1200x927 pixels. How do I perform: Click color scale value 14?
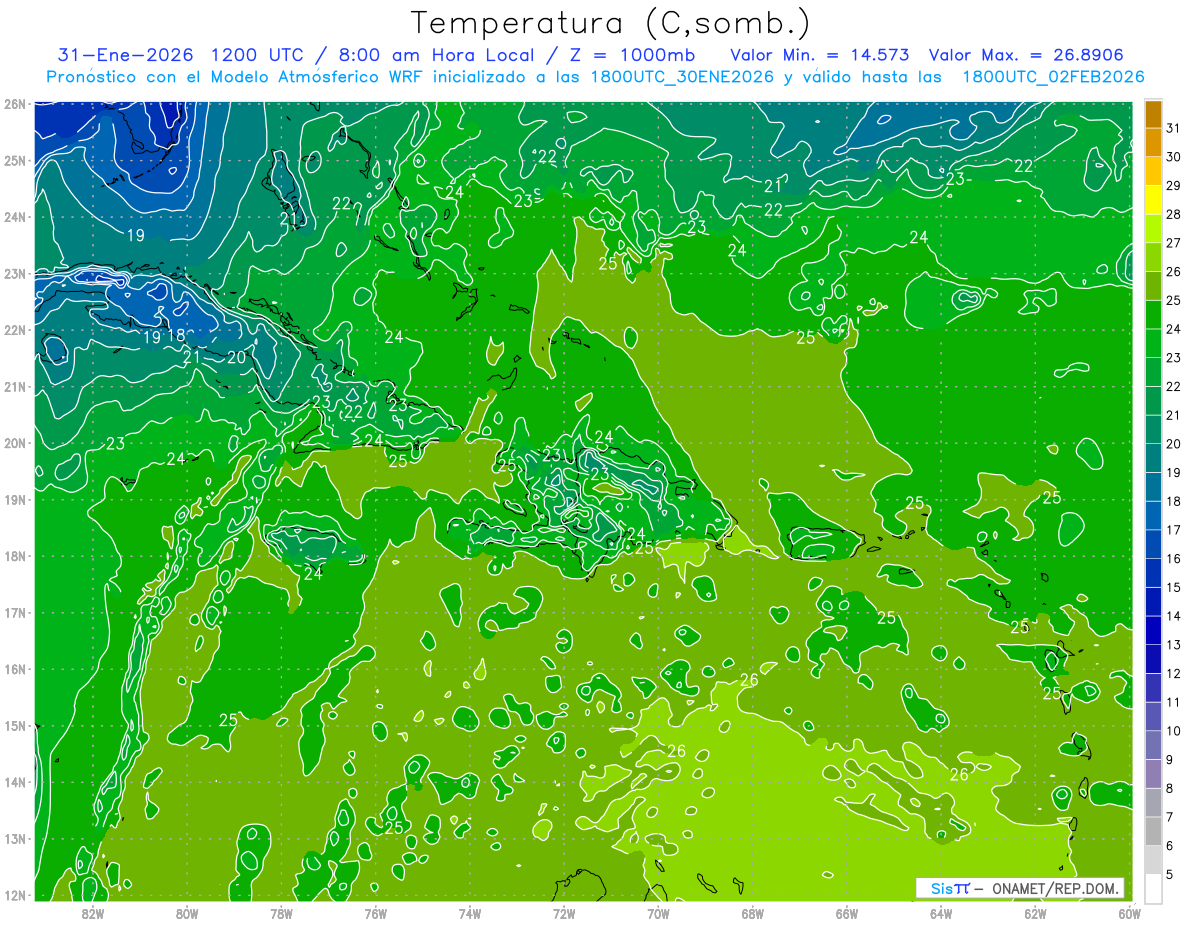(1174, 616)
